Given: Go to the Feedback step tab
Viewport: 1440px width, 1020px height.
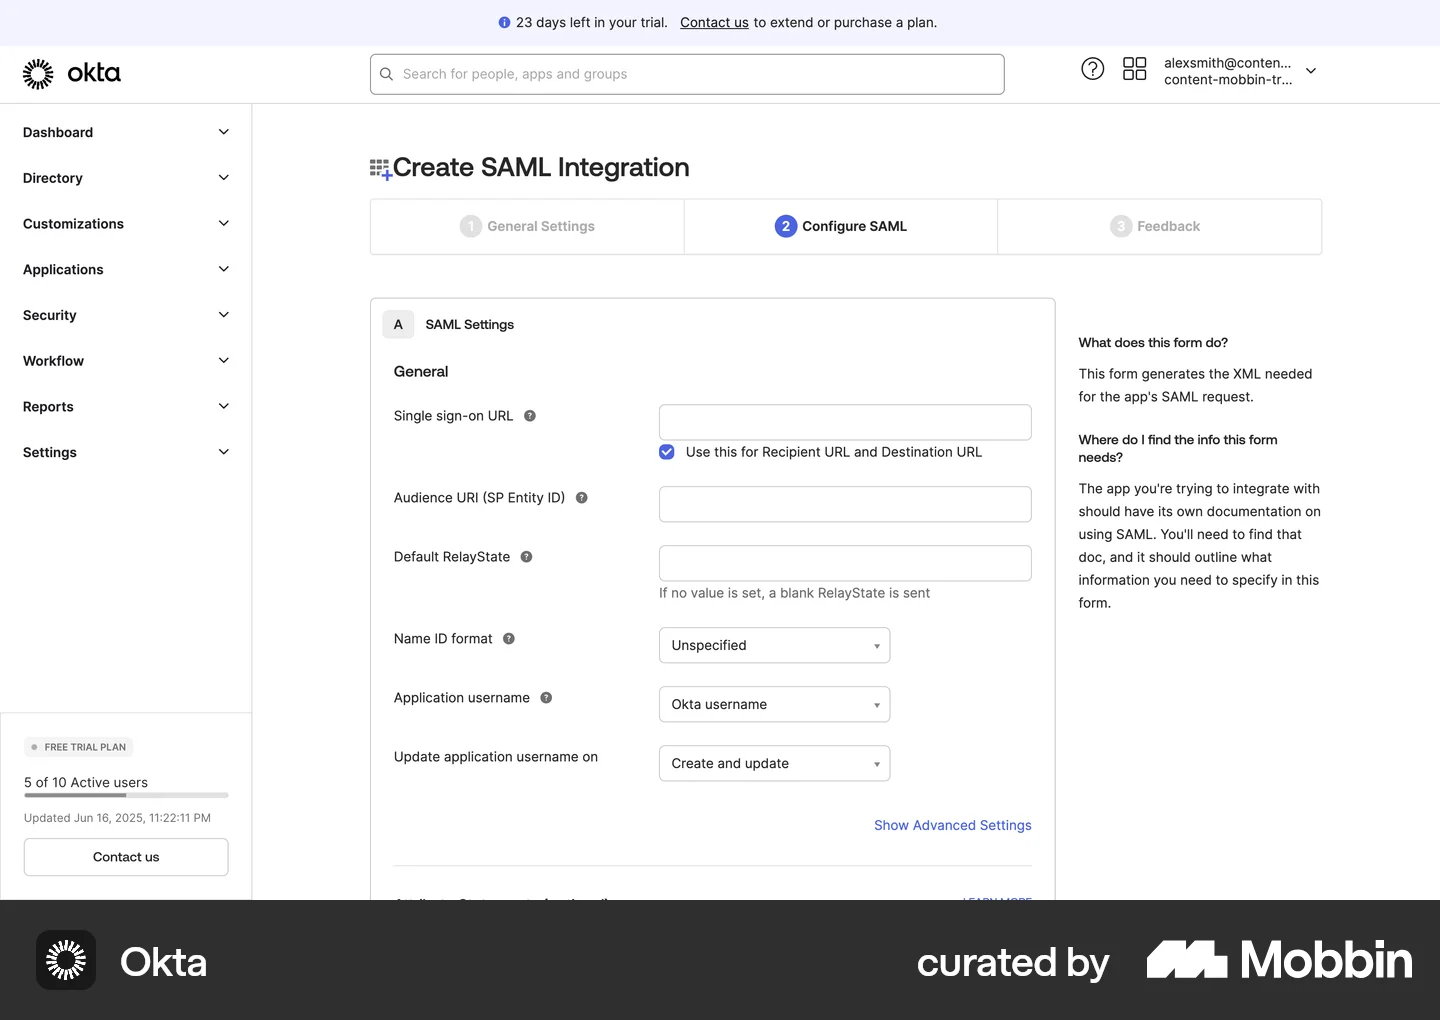Looking at the screenshot, I should pyautogui.click(x=1159, y=227).
